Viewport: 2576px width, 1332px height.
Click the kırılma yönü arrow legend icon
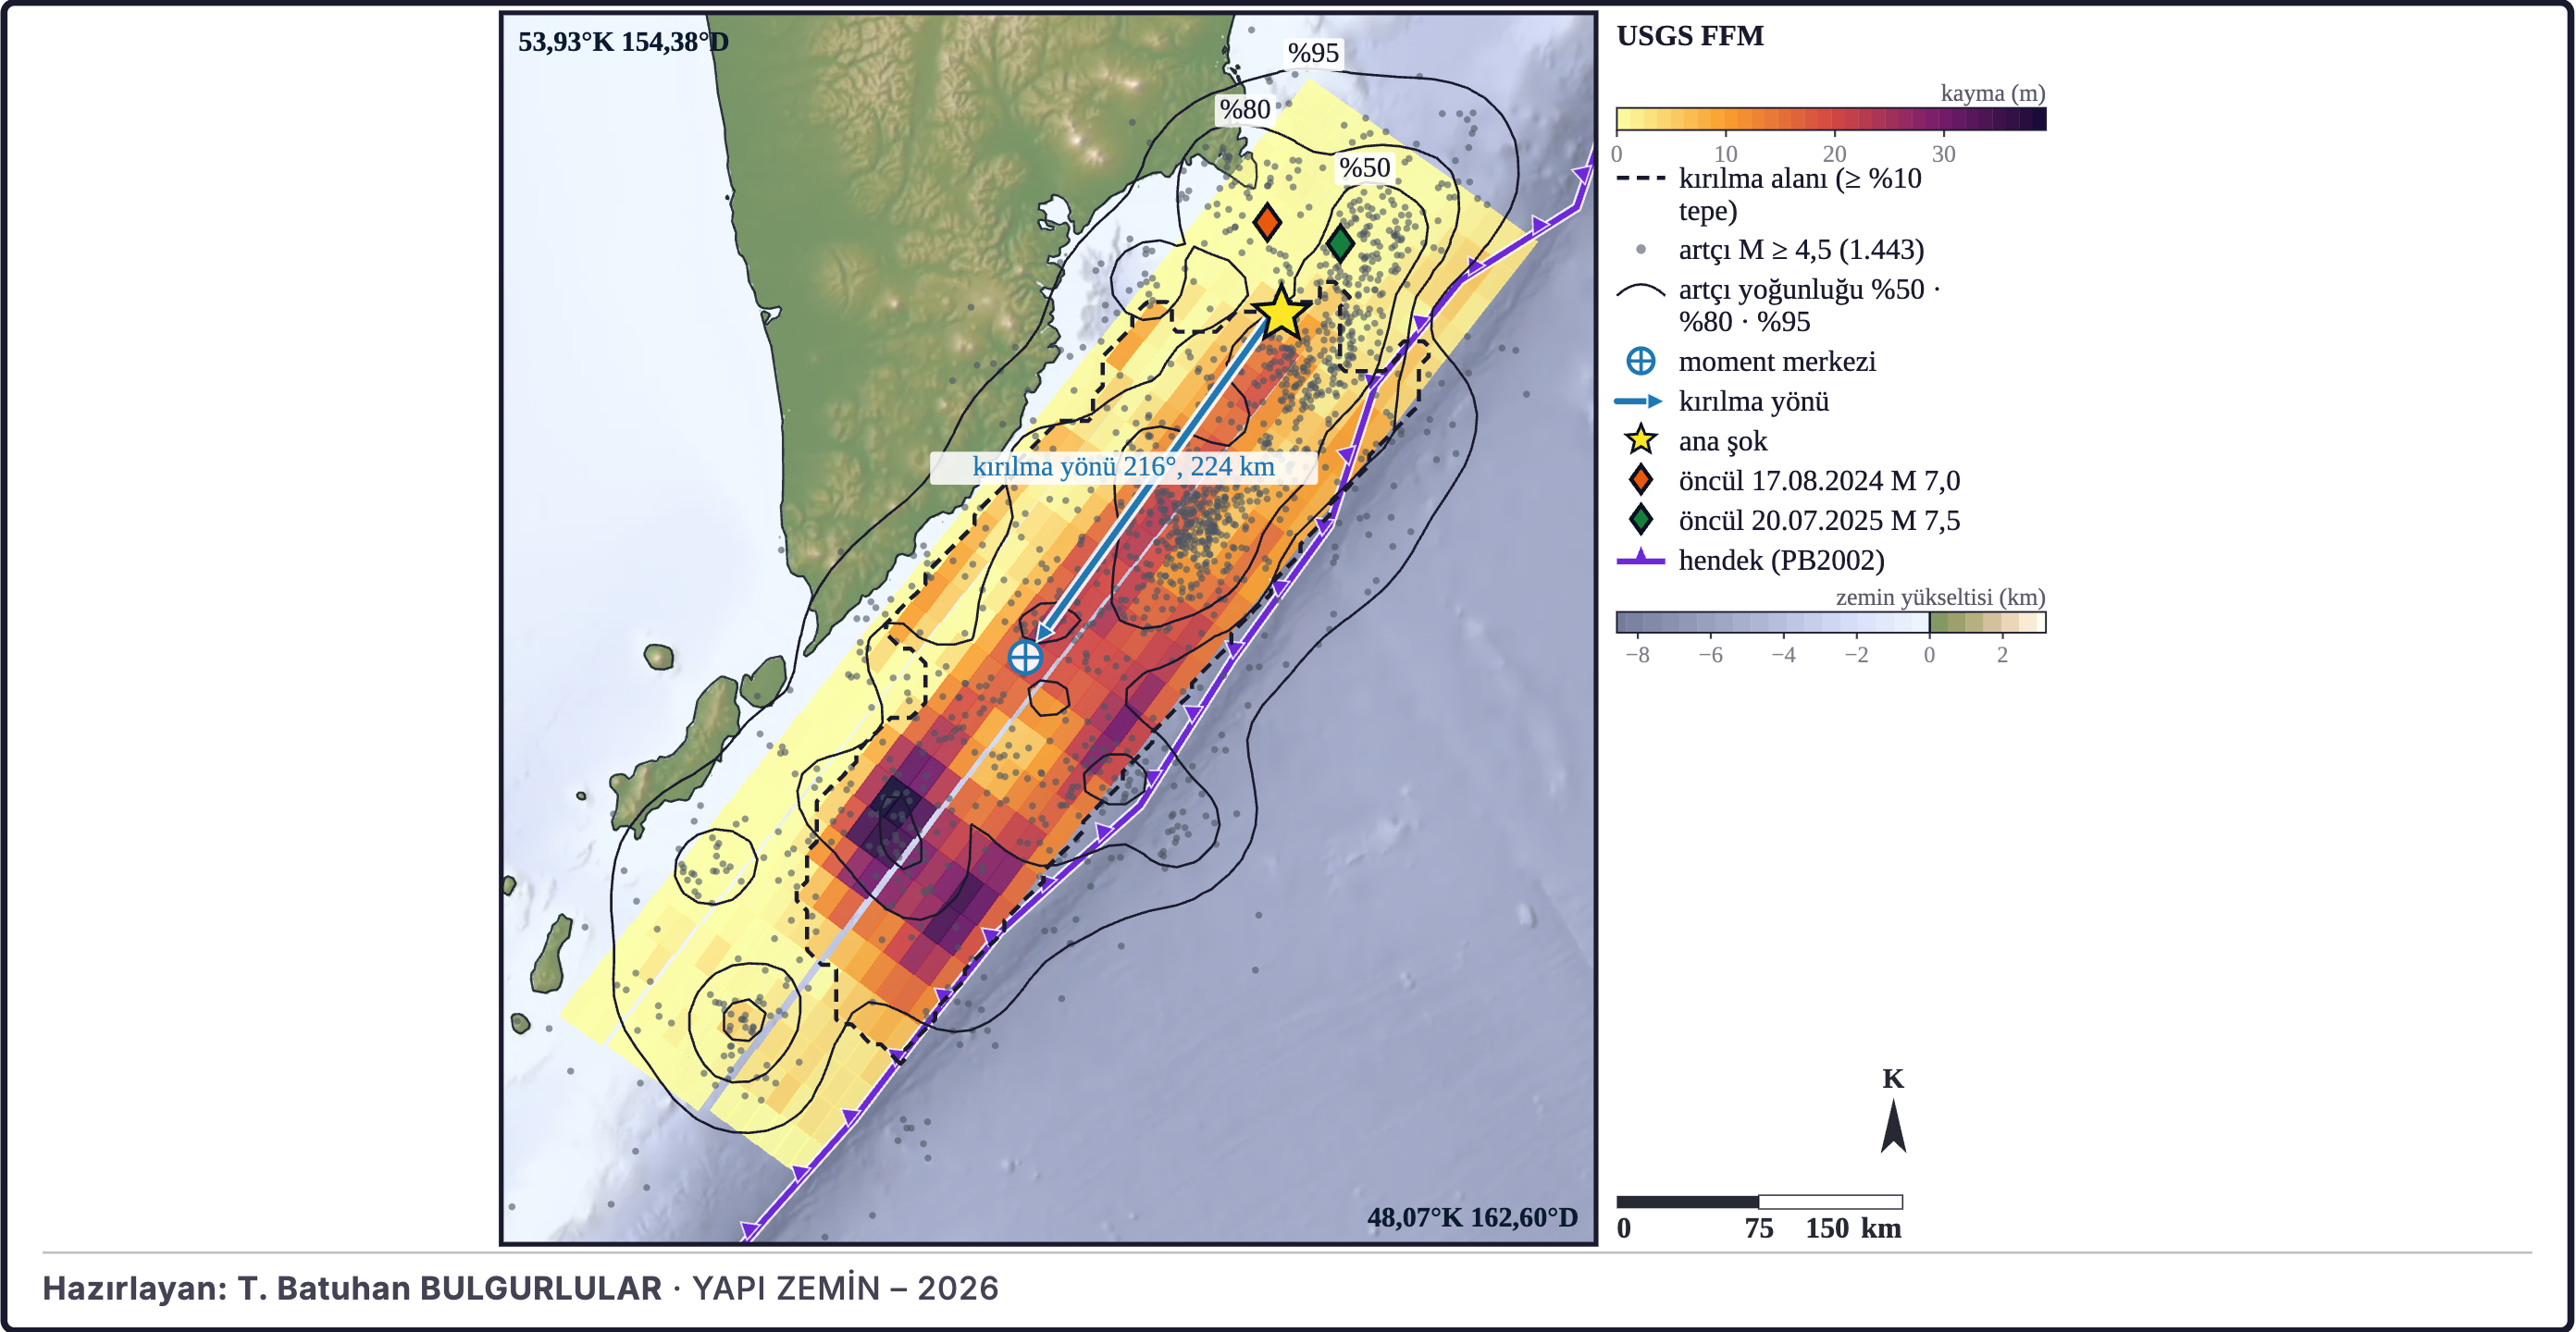[1639, 401]
